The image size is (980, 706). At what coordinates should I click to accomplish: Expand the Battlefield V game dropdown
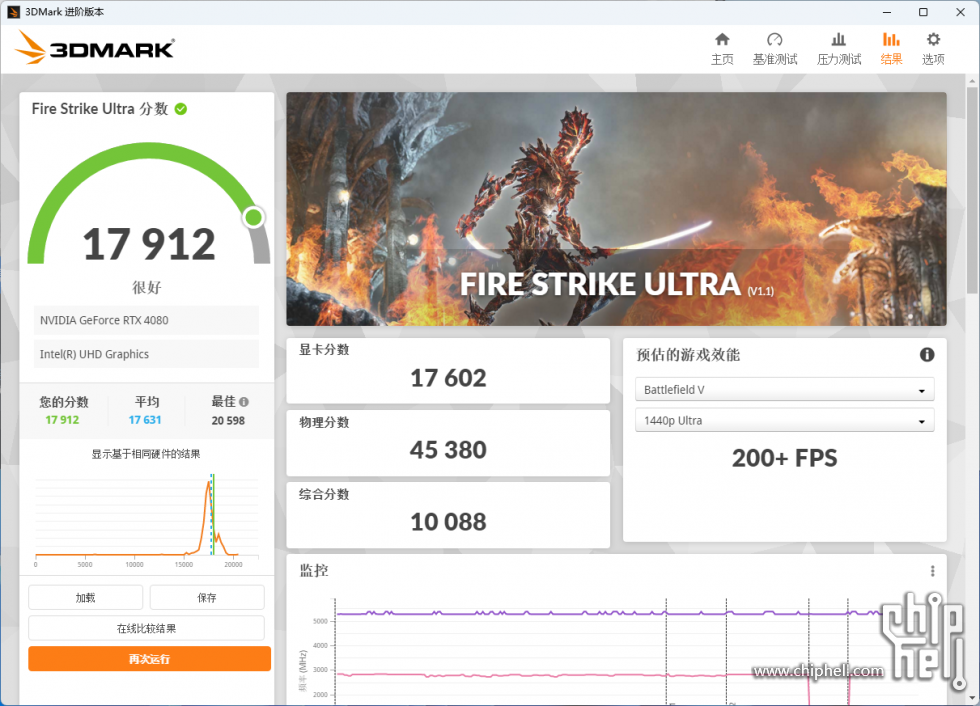point(784,389)
